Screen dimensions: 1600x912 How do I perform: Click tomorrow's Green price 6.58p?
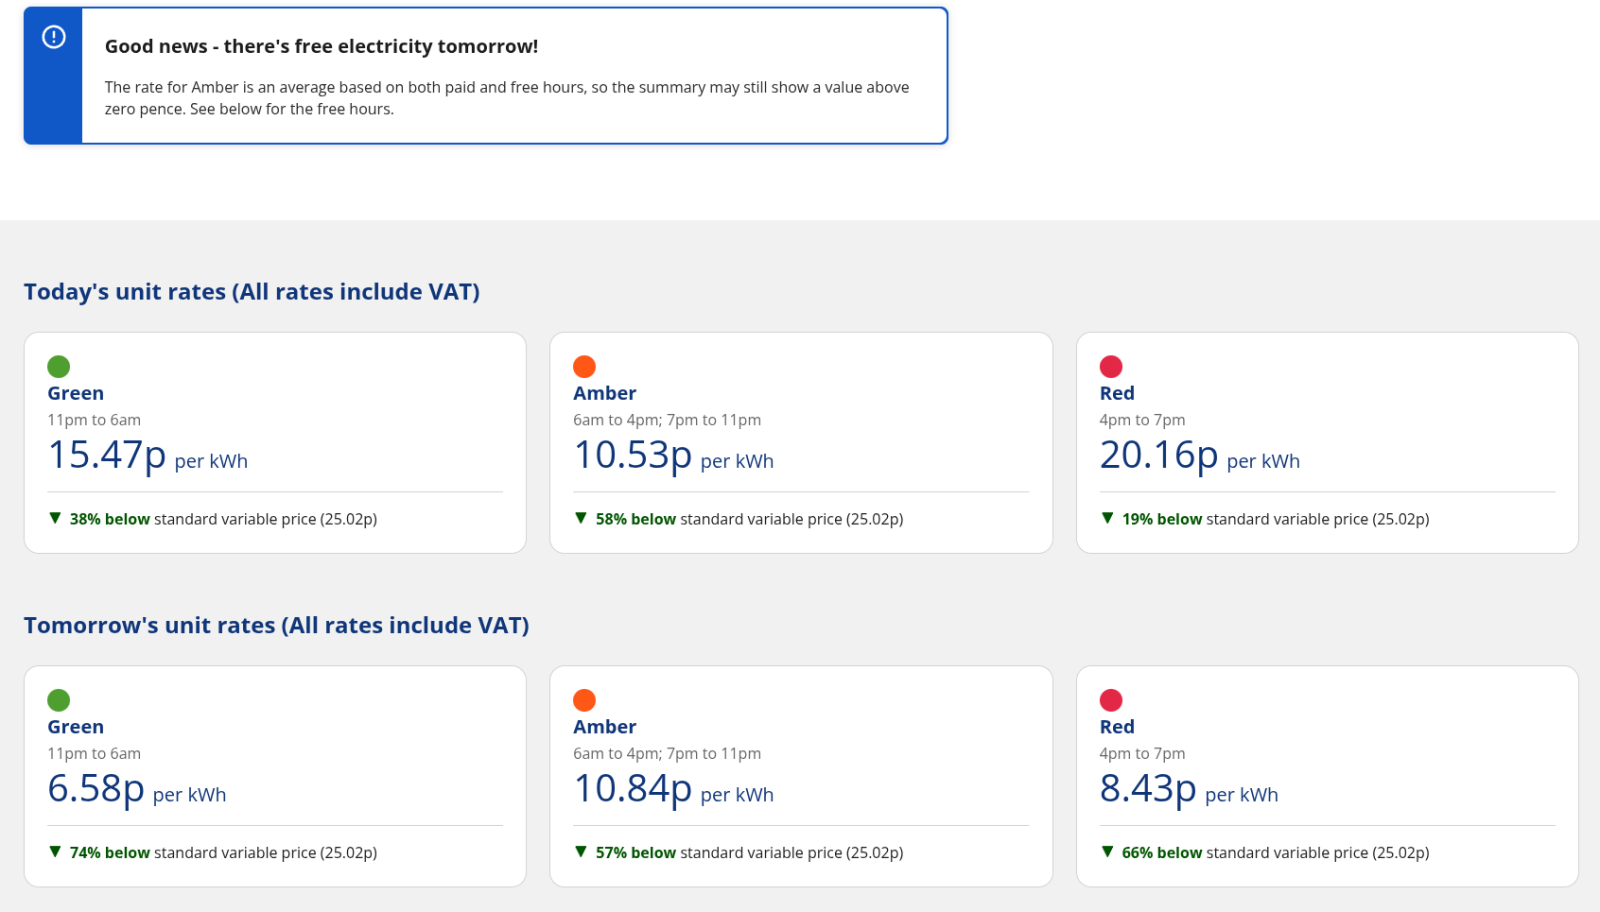tap(96, 789)
